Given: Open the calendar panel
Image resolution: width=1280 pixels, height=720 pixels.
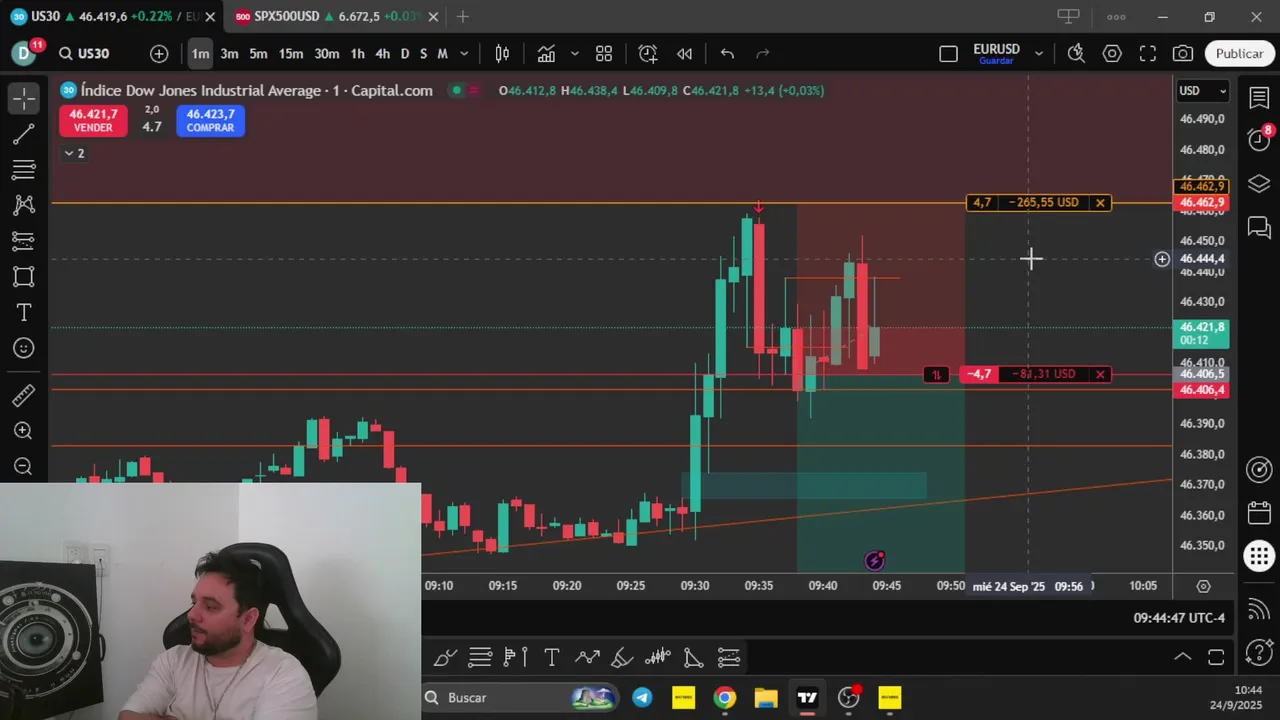Looking at the screenshot, I should tap(1259, 513).
